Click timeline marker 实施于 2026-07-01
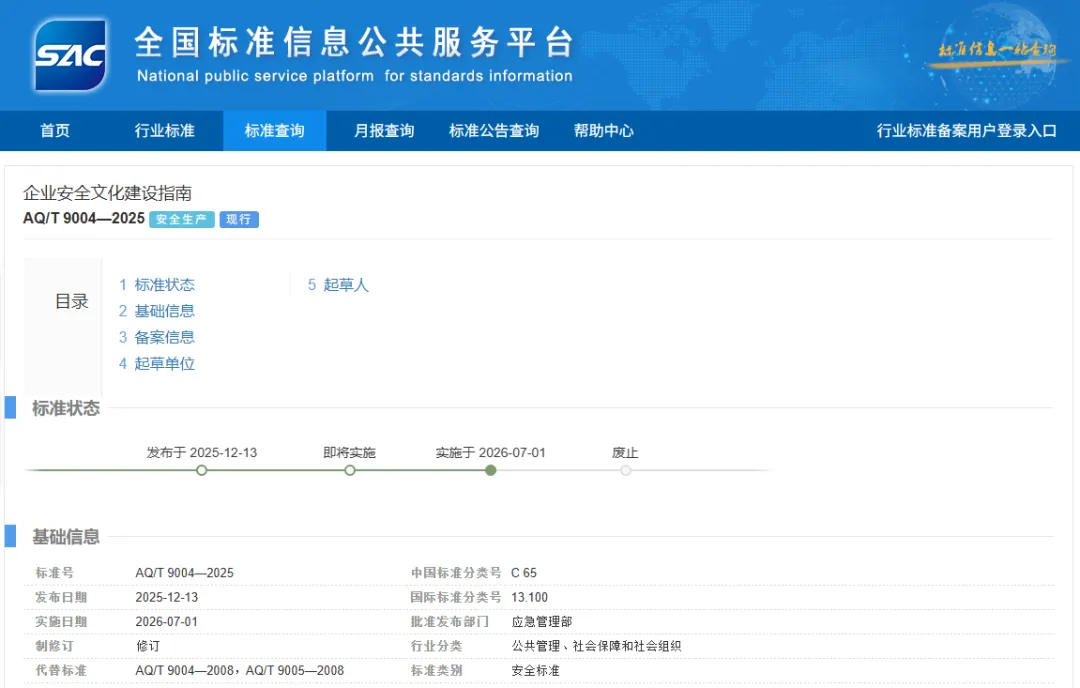The height and width of the screenshot is (688, 1080). click(490, 470)
